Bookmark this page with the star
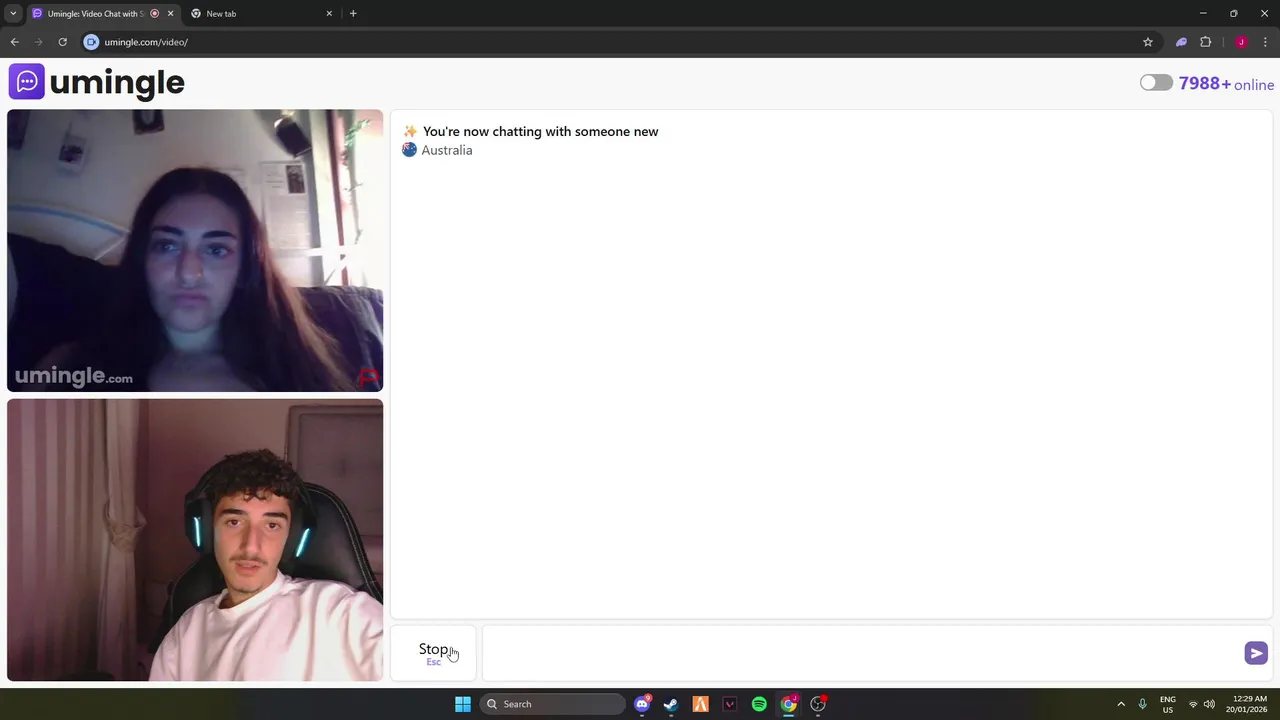Image resolution: width=1280 pixels, height=720 pixels. click(x=1148, y=42)
